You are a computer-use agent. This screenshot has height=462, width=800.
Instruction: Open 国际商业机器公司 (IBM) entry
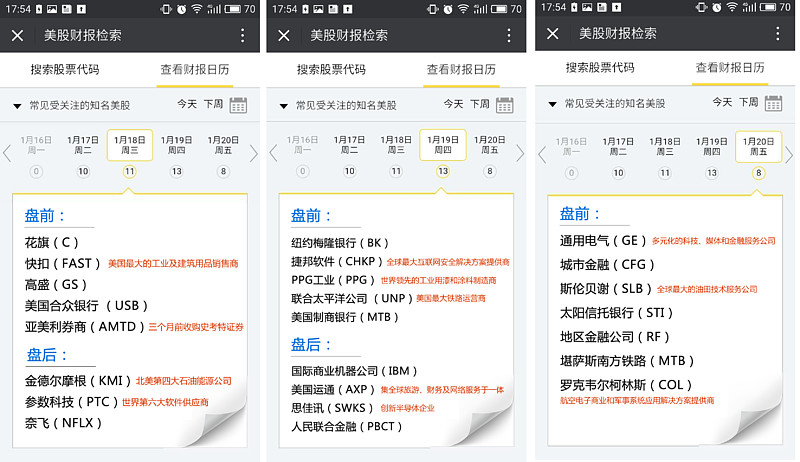(354, 371)
